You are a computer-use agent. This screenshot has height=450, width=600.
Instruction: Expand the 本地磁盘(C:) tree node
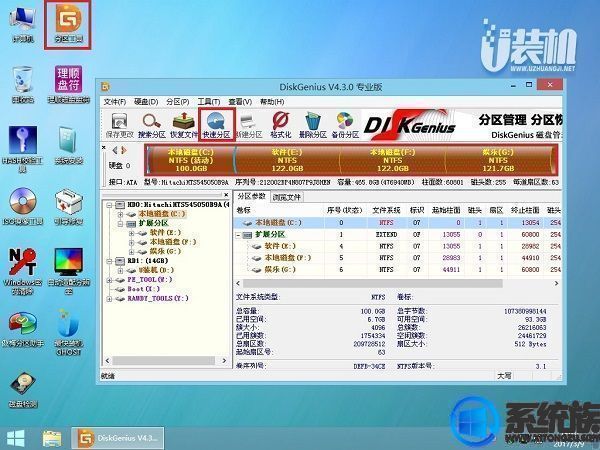pyautogui.click(x=121, y=214)
